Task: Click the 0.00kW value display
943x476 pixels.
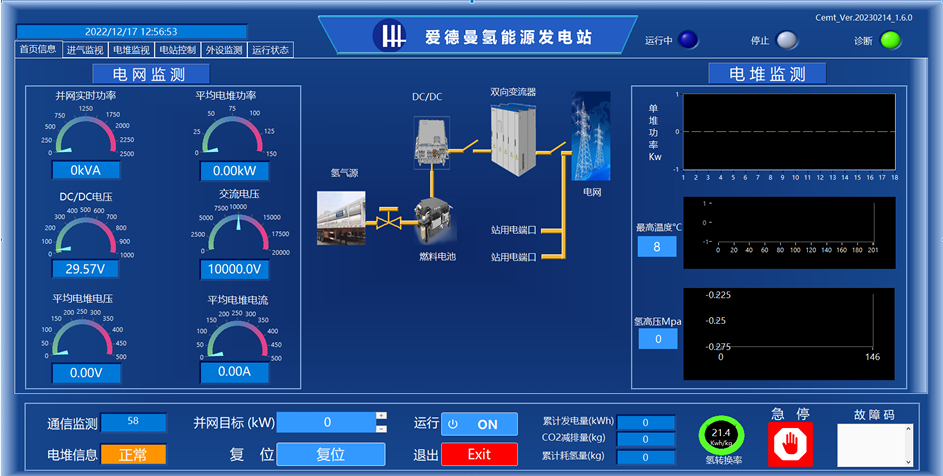Action: tap(235, 171)
